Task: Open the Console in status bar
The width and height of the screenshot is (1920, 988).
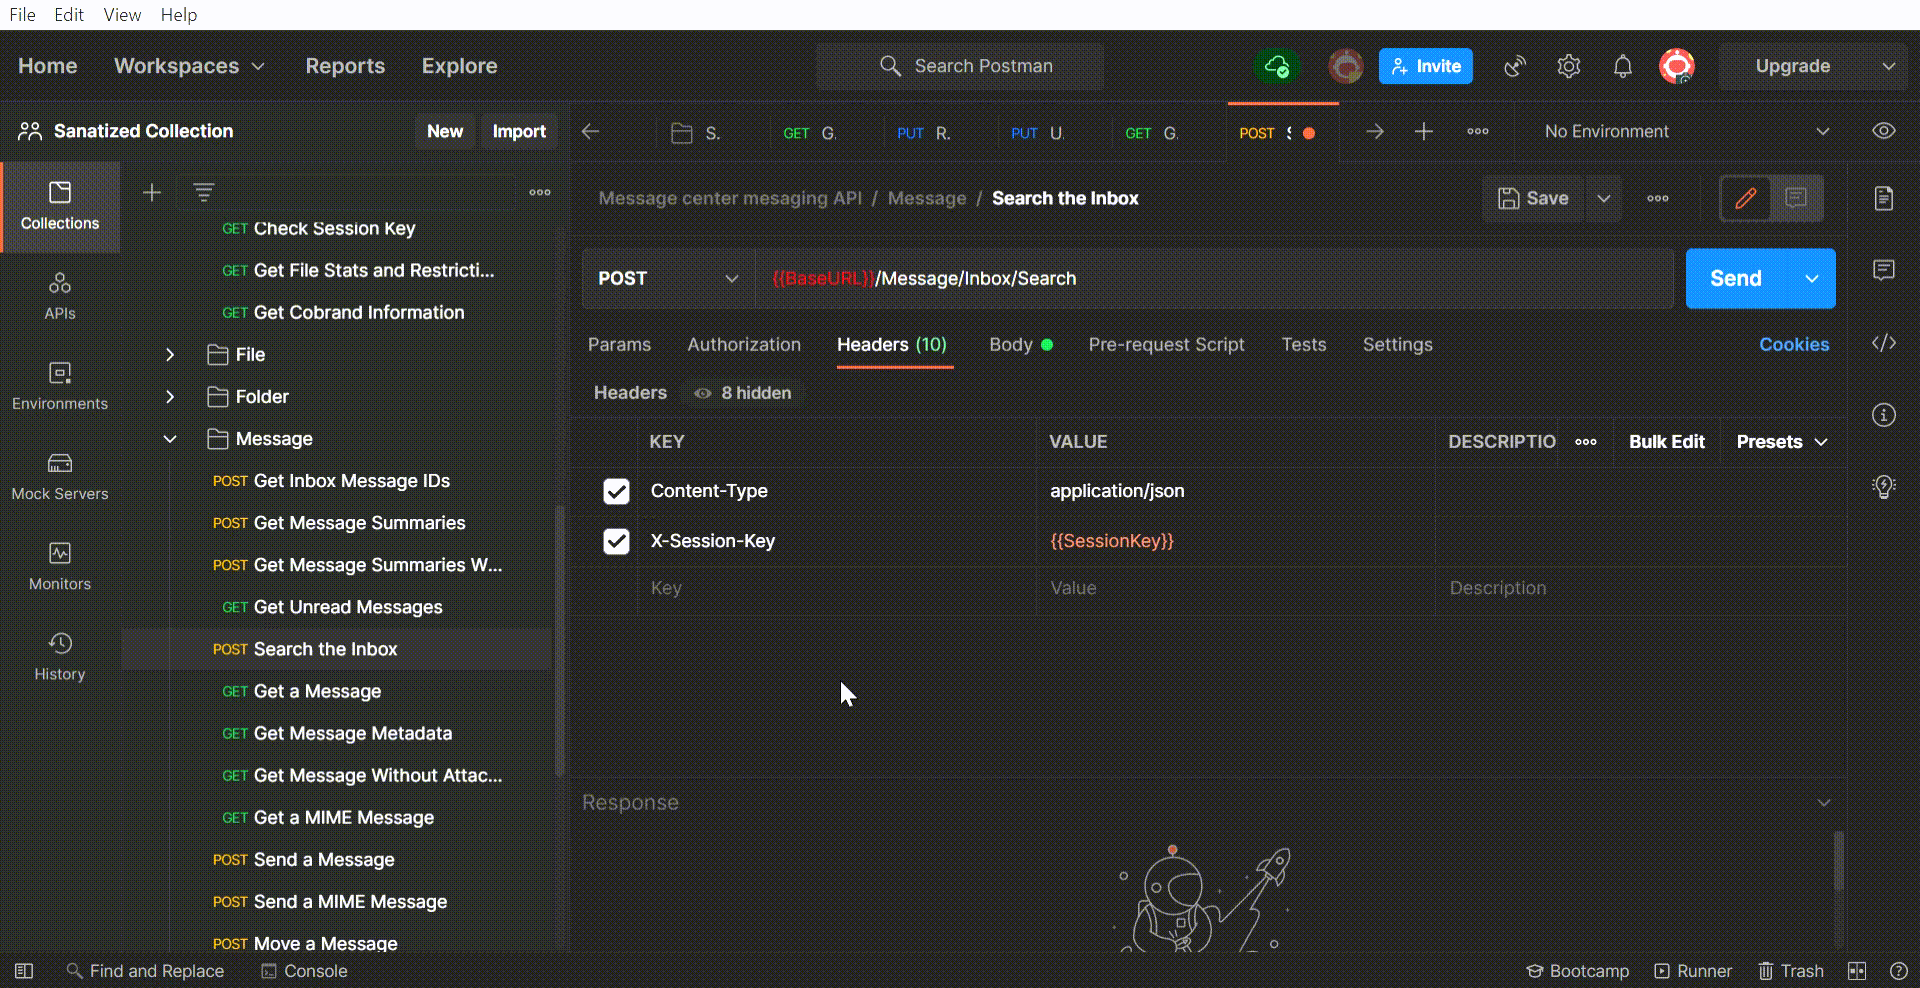Action: 304,971
